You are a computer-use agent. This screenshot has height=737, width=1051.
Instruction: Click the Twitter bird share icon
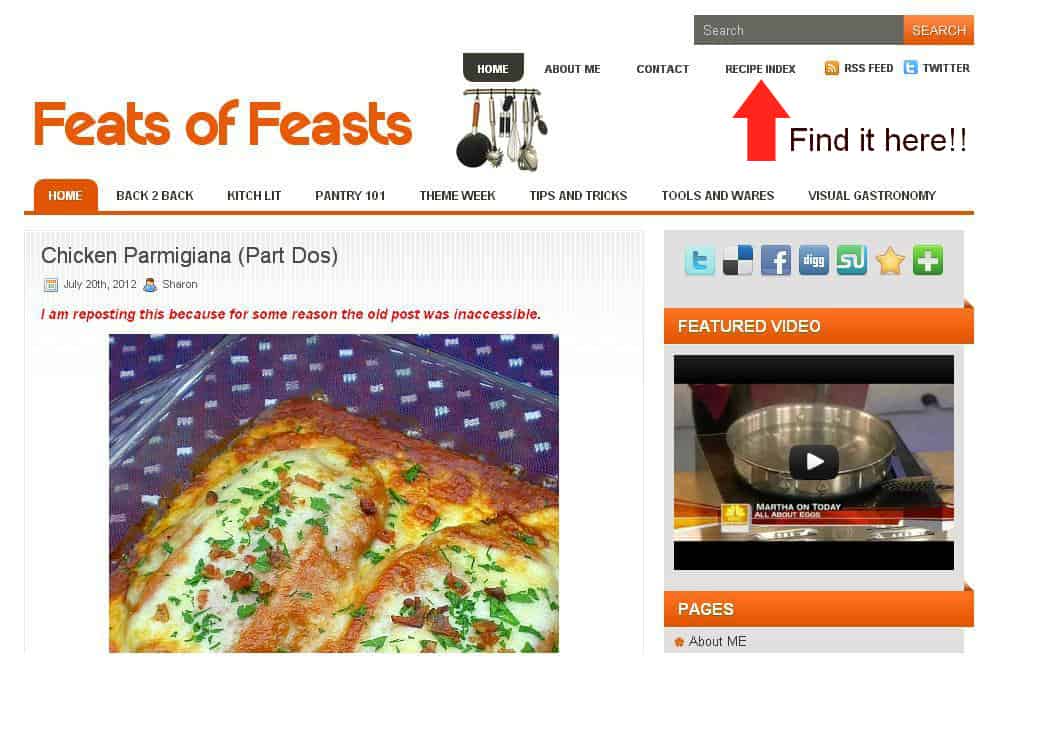tap(700, 261)
